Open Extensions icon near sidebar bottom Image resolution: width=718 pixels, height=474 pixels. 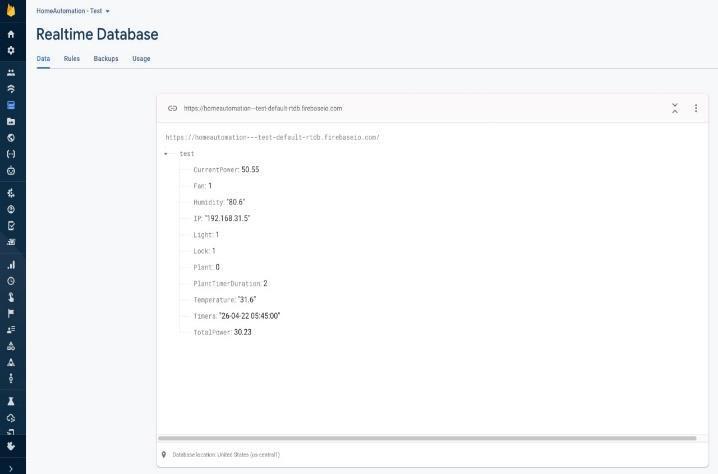click(x=11, y=446)
